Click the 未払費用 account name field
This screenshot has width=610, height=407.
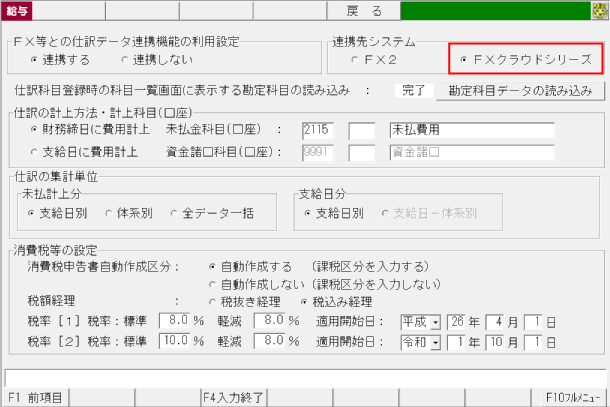[470, 130]
